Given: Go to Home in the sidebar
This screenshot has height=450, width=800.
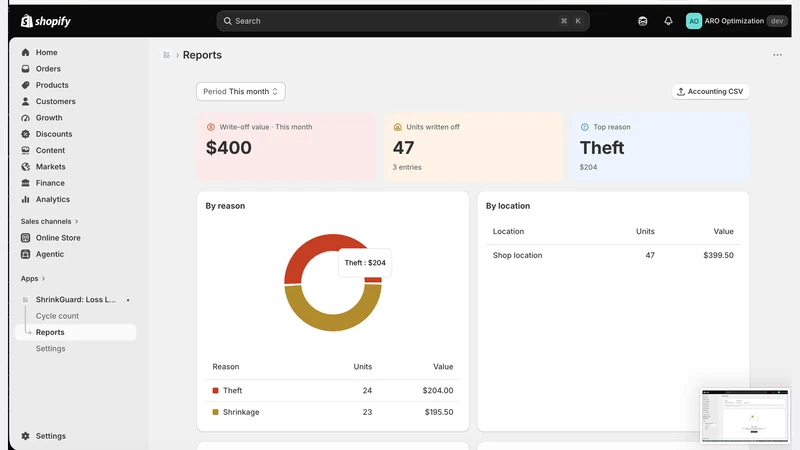Looking at the screenshot, I should [x=46, y=52].
